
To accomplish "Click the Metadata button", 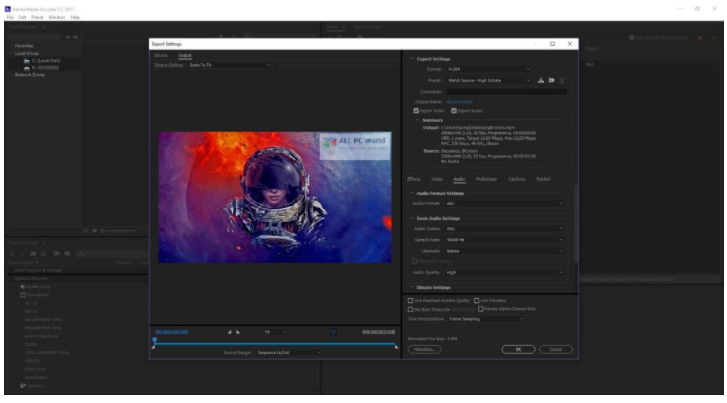I will tap(424, 350).
